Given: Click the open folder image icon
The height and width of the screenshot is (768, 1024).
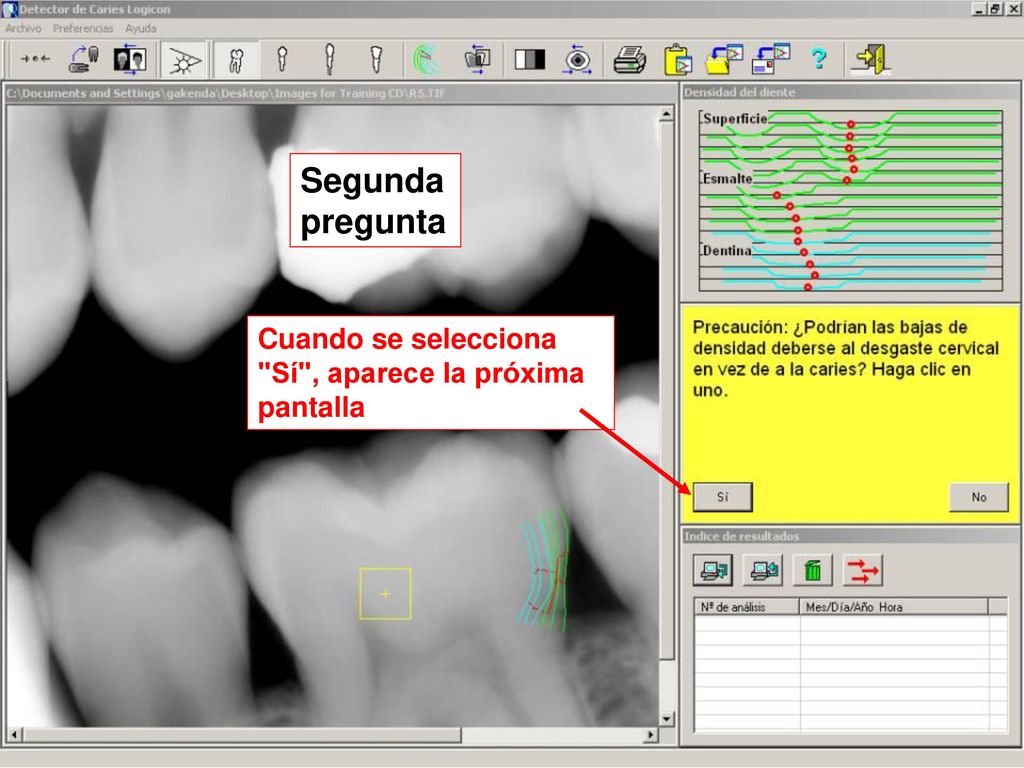Looking at the screenshot, I should click(x=724, y=59).
